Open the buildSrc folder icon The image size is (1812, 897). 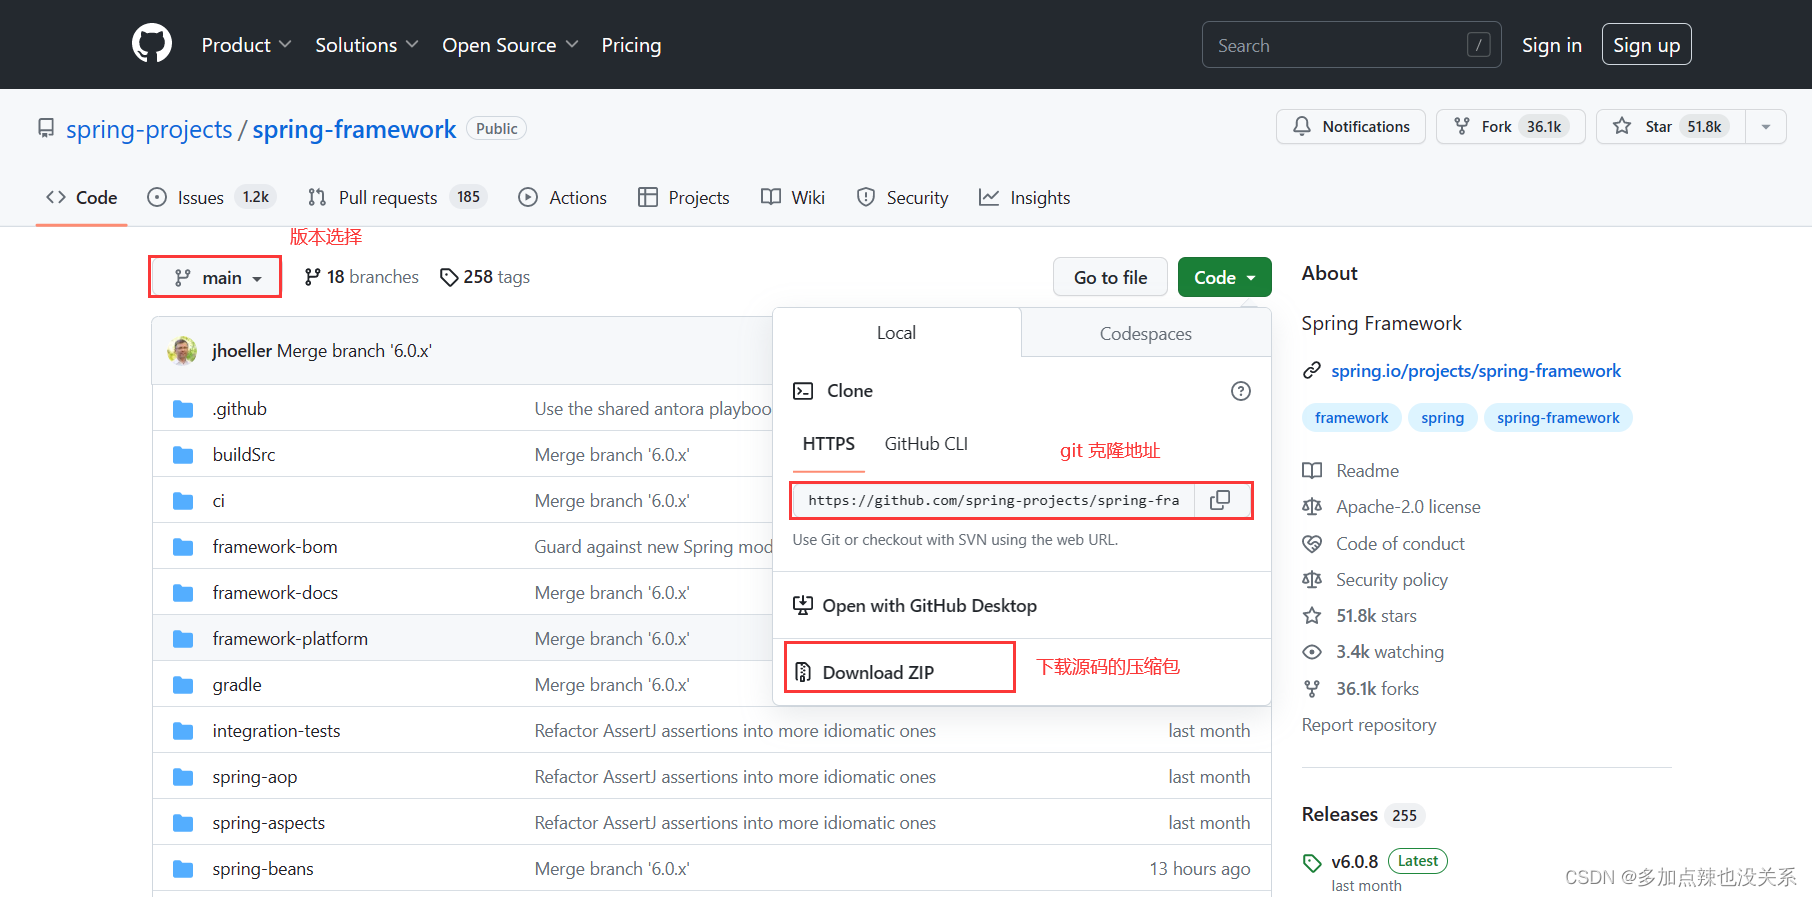pos(183,455)
